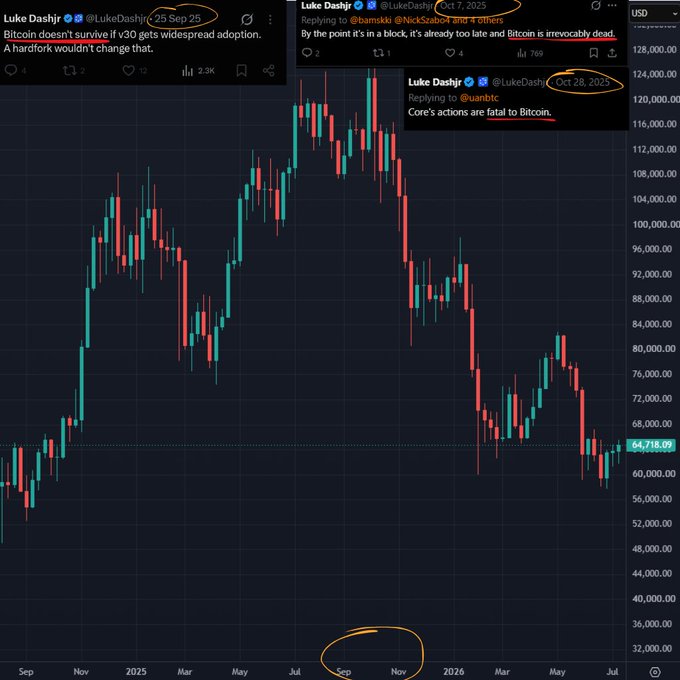Bookmark the Oct 7, 2025 tweet

594,53
